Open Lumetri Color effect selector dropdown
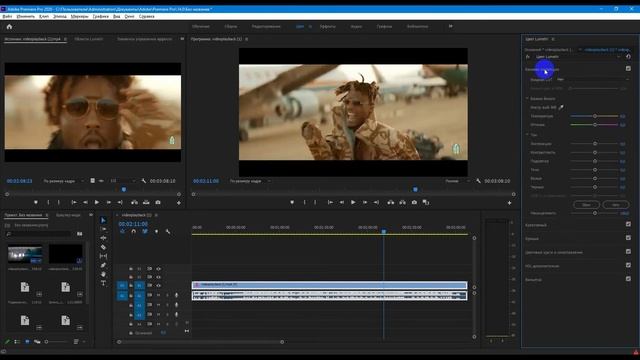 tap(578, 57)
